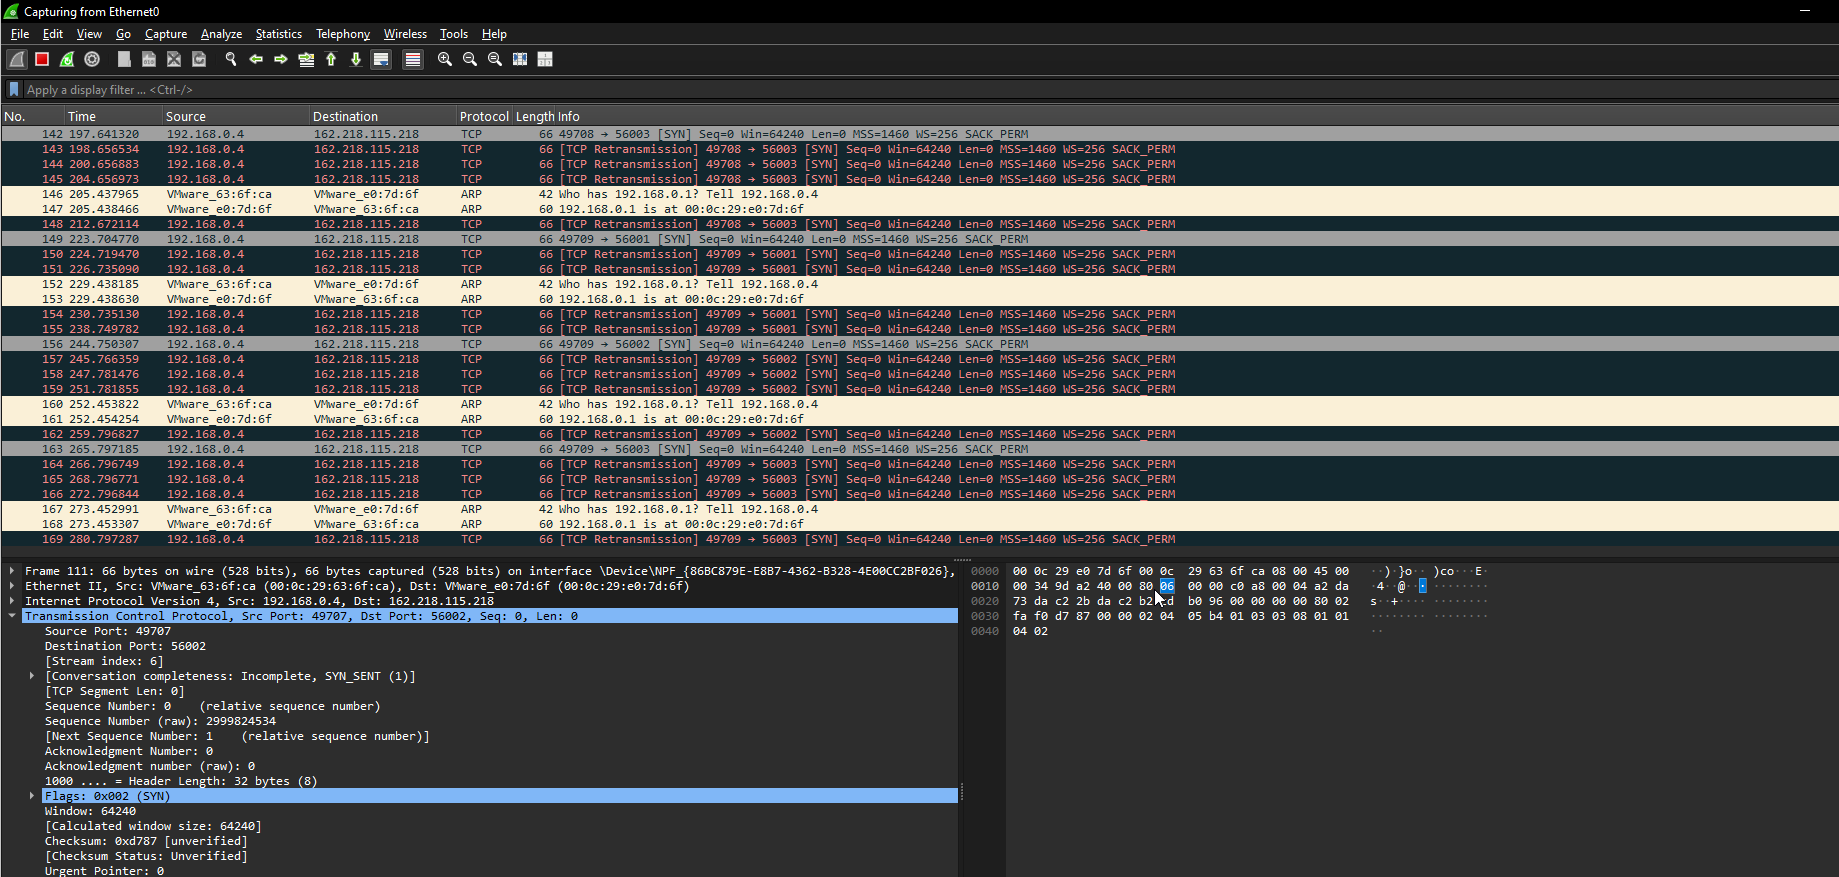
Task: Open the Analyze menu
Action: tap(221, 34)
